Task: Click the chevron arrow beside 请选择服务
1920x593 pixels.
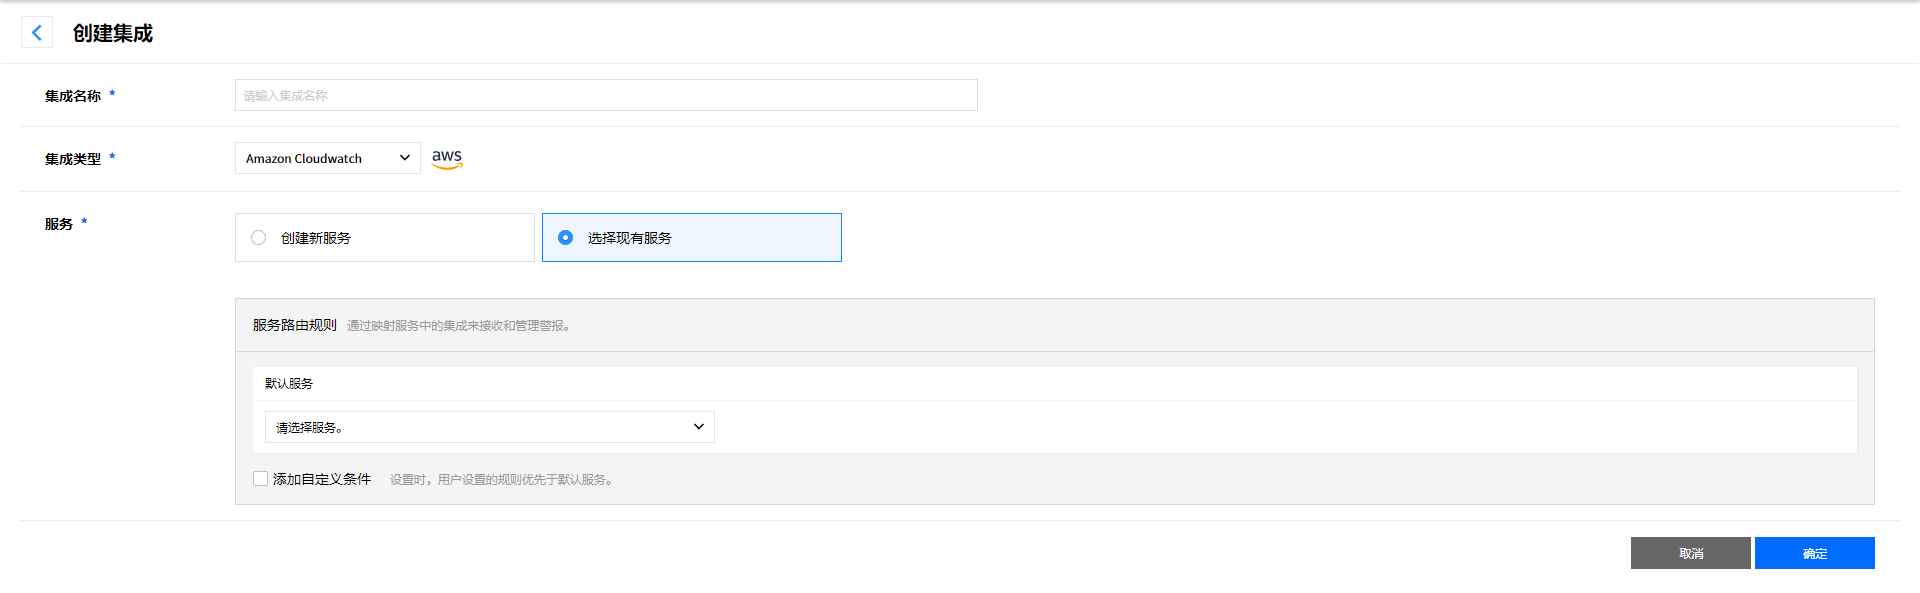Action: click(699, 427)
